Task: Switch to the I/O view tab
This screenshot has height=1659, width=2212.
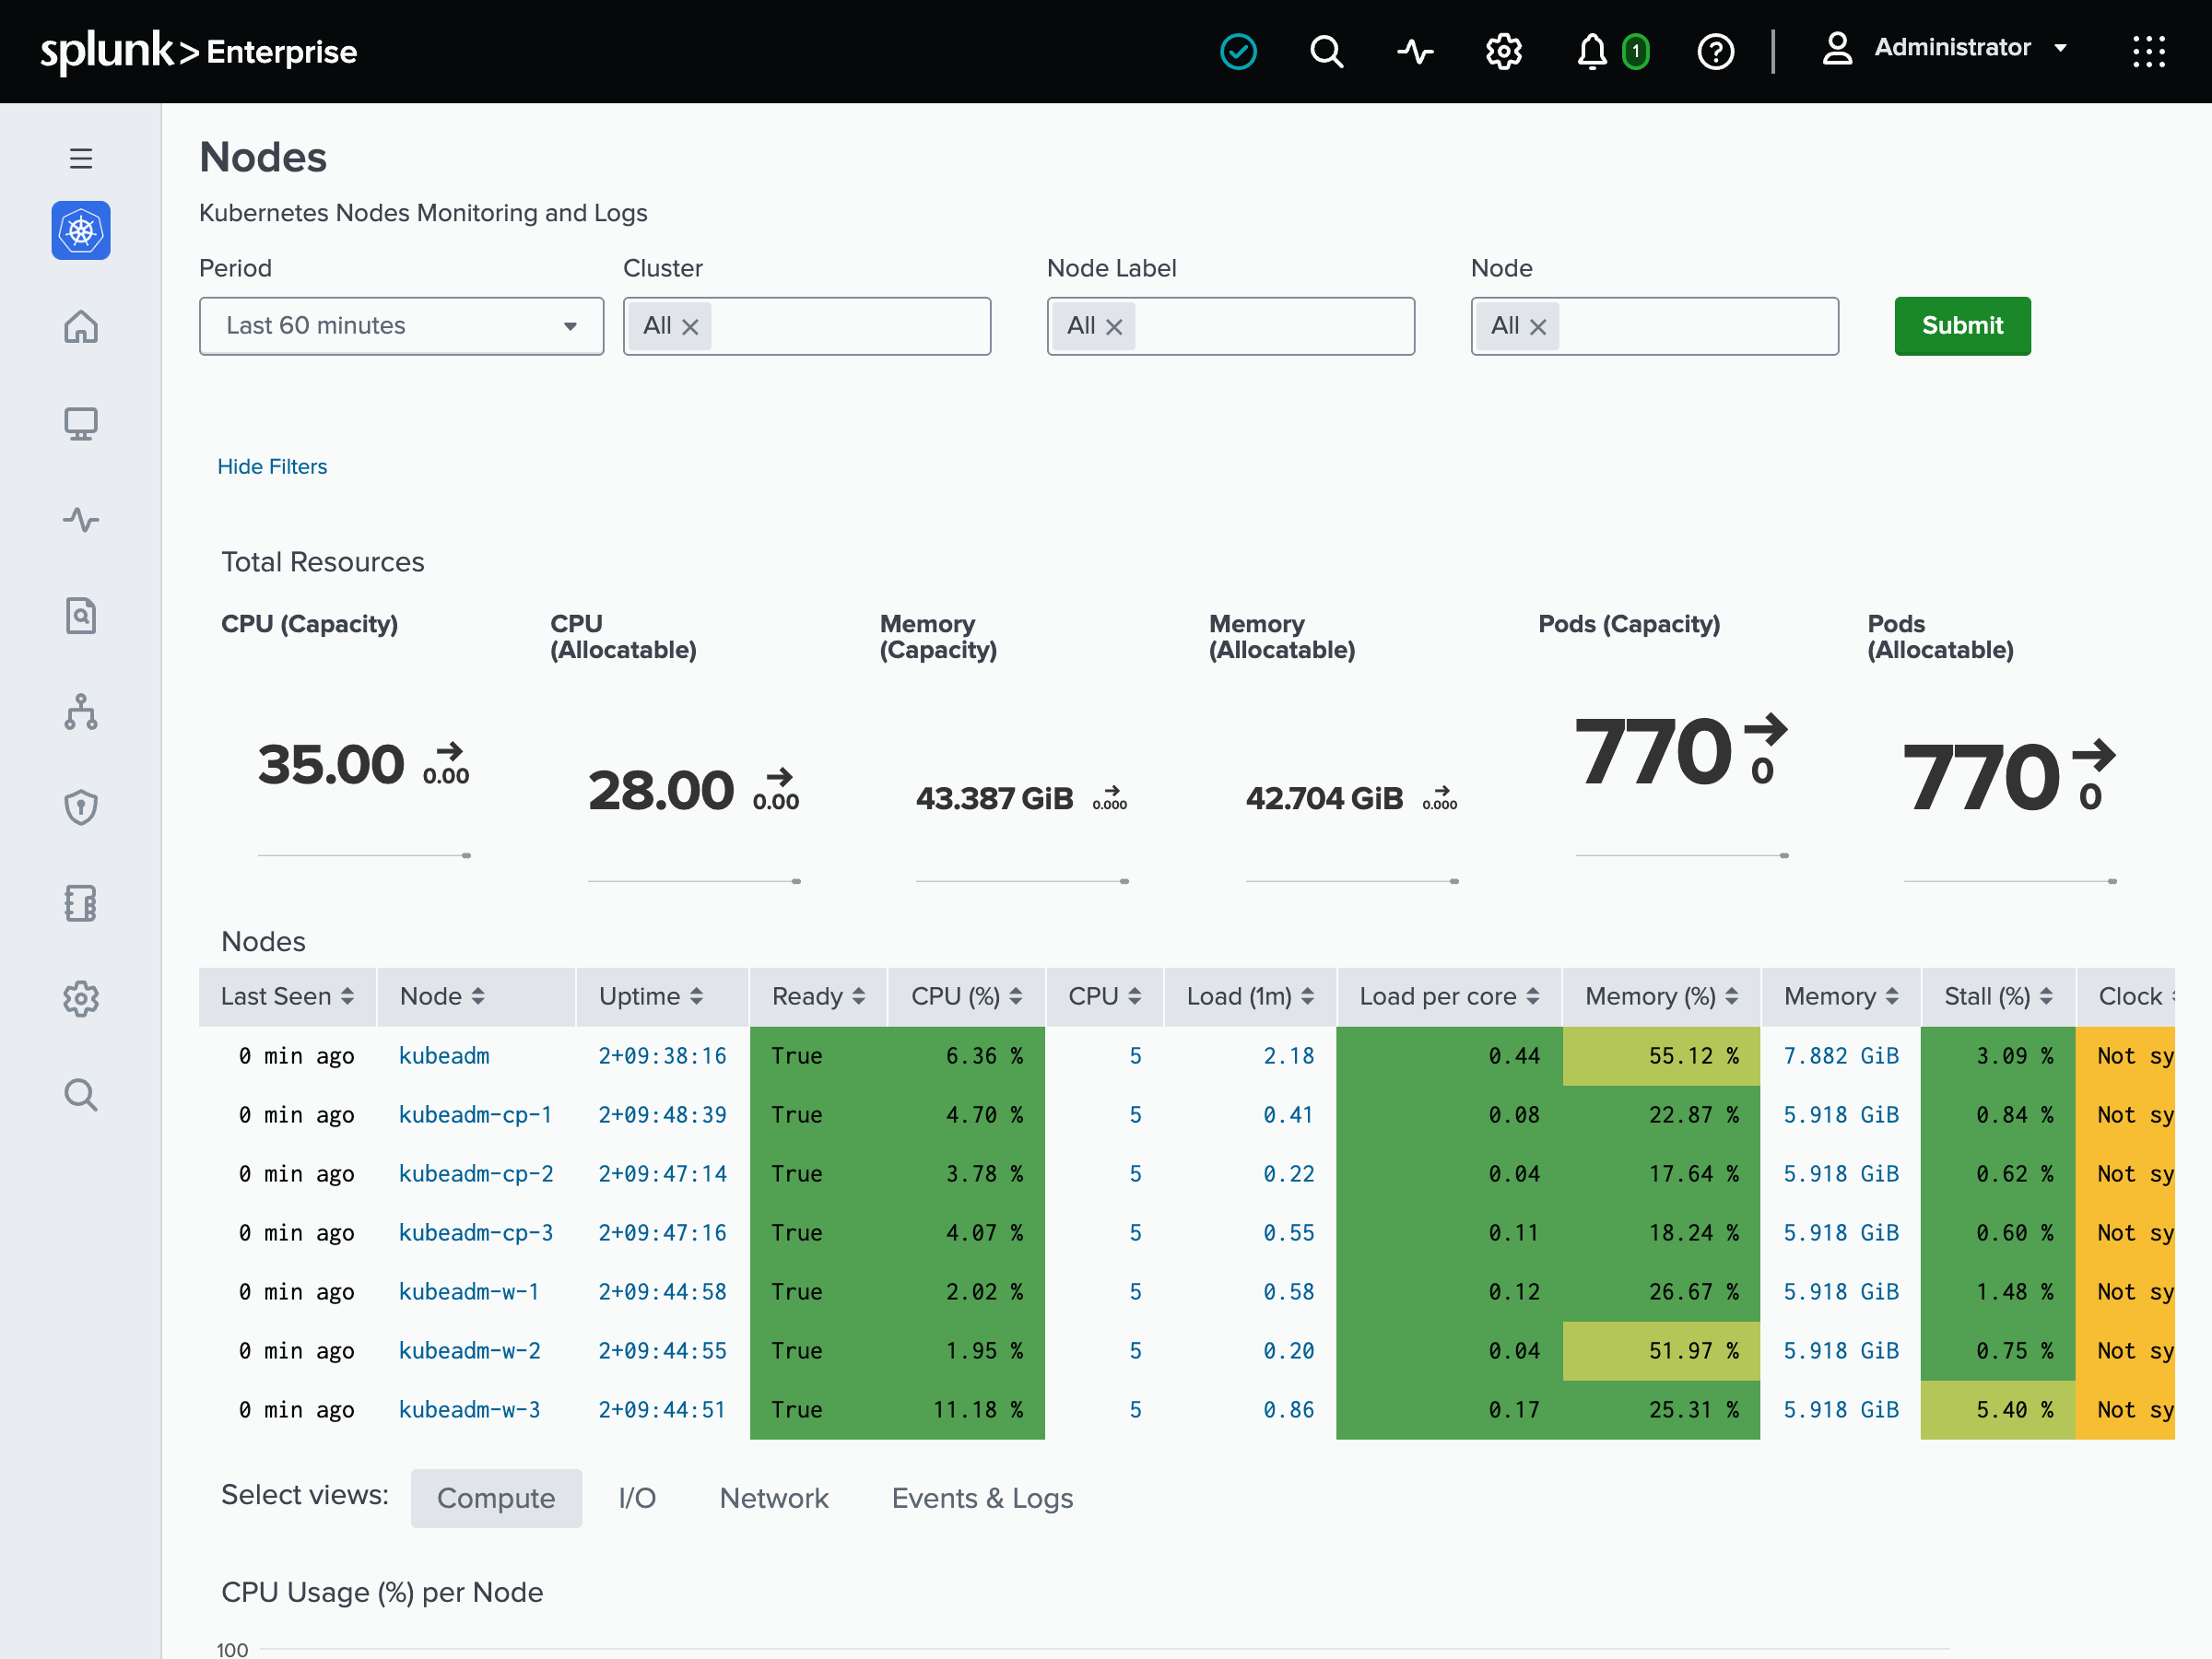Action: [637, 1498]
